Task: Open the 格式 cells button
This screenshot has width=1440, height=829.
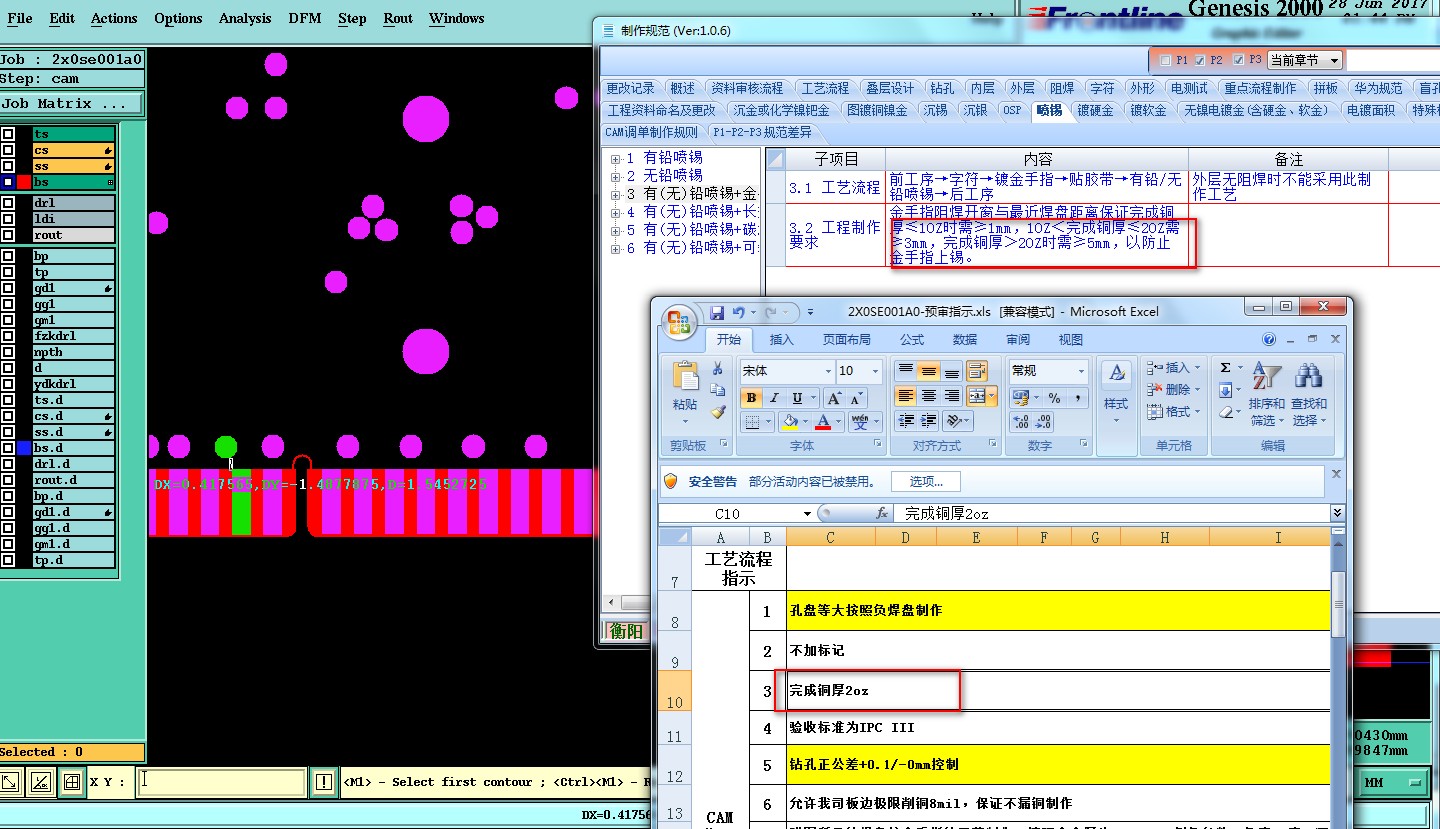Action: click(1174, 411)
